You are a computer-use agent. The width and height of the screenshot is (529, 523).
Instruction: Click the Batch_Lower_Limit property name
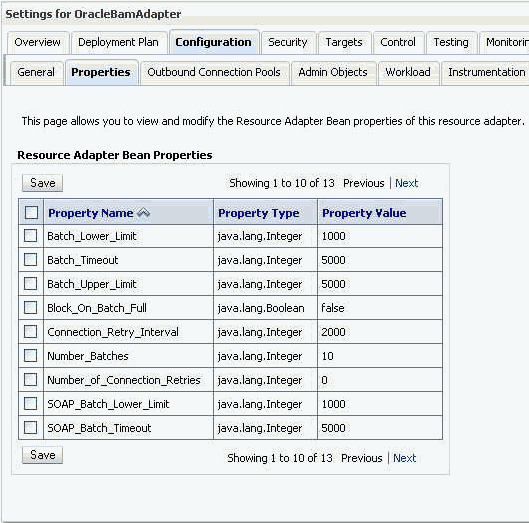tap(92, 236)
